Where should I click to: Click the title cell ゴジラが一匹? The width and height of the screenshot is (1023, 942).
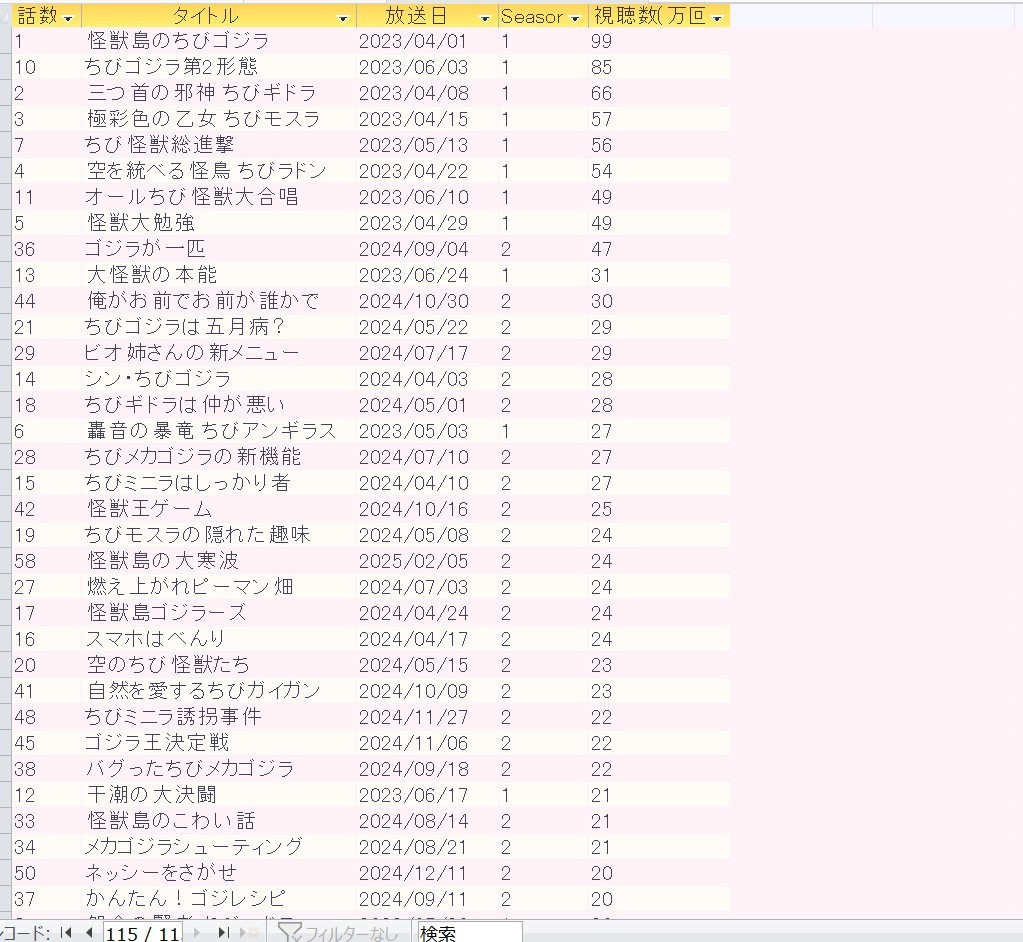pyautogui.click(x=219, y=249)
